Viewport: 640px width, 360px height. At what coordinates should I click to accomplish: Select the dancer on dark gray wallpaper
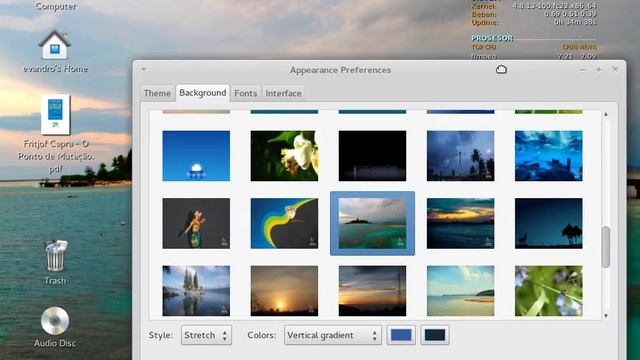click(x=196, y=223)
